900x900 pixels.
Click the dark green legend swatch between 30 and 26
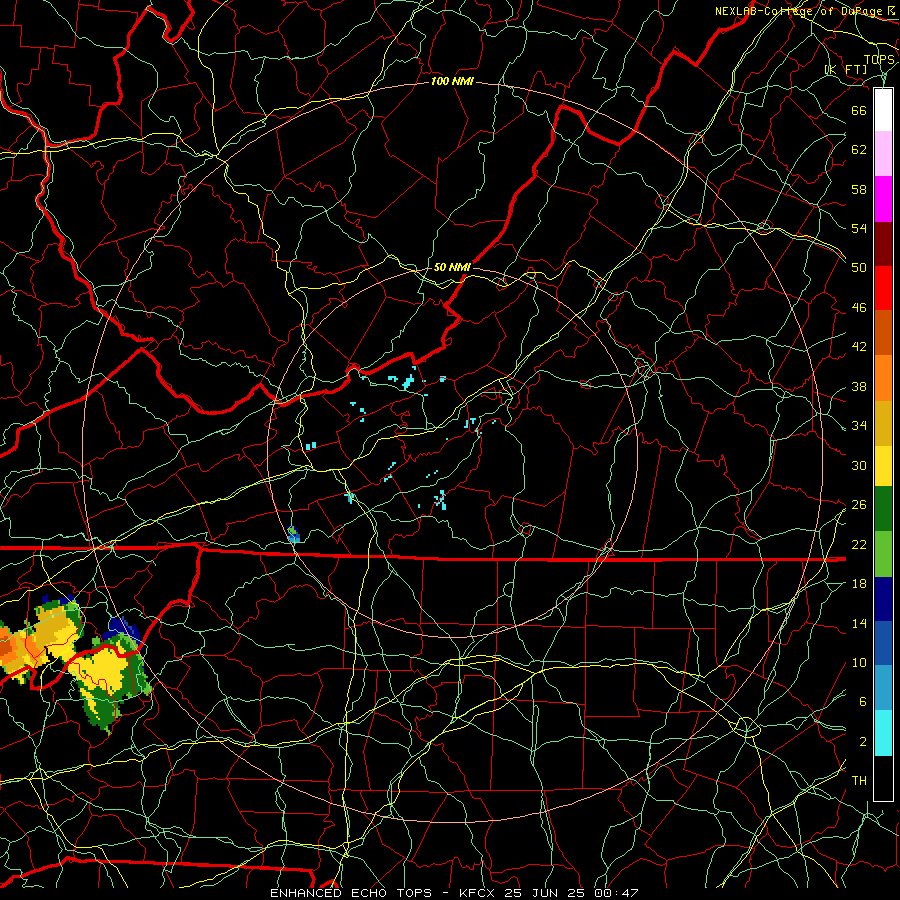[x=883, y=509]
